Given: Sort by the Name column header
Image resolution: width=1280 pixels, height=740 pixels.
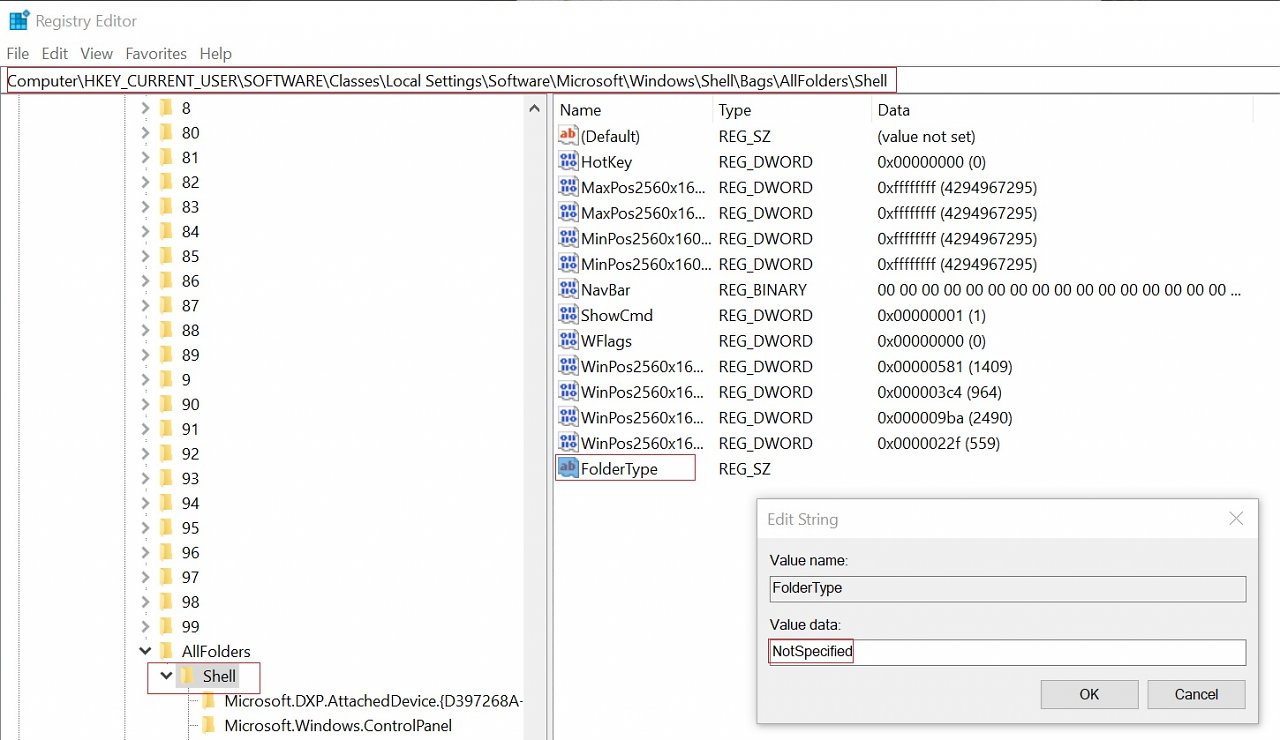Looking at the screenshot, I should pos(633,110).
